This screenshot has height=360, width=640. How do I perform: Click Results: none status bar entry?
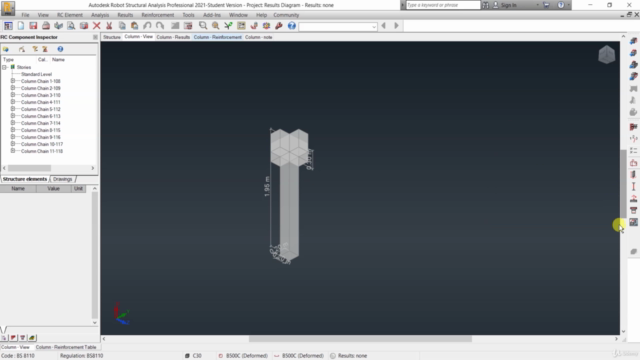348,356
